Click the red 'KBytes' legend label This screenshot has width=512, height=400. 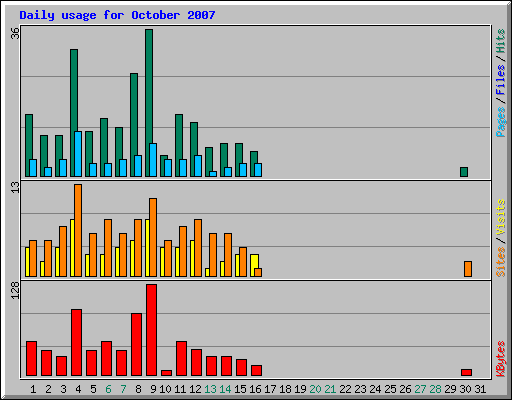pyautogui.click(x=501, y=359)
